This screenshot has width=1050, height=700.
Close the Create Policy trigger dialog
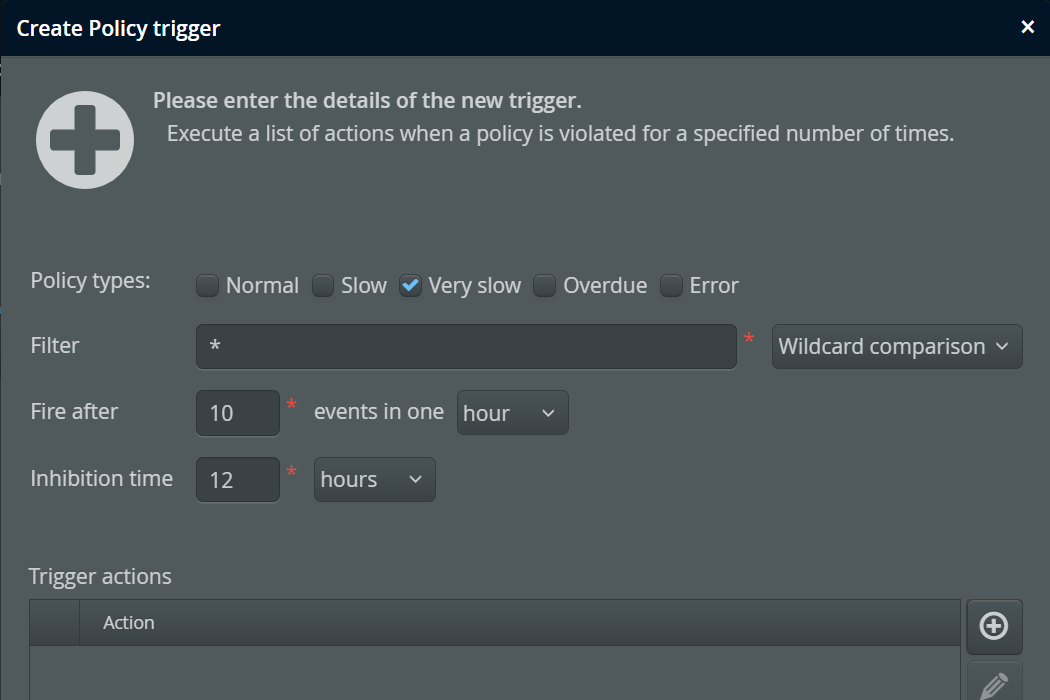(x=1027, y=27)
